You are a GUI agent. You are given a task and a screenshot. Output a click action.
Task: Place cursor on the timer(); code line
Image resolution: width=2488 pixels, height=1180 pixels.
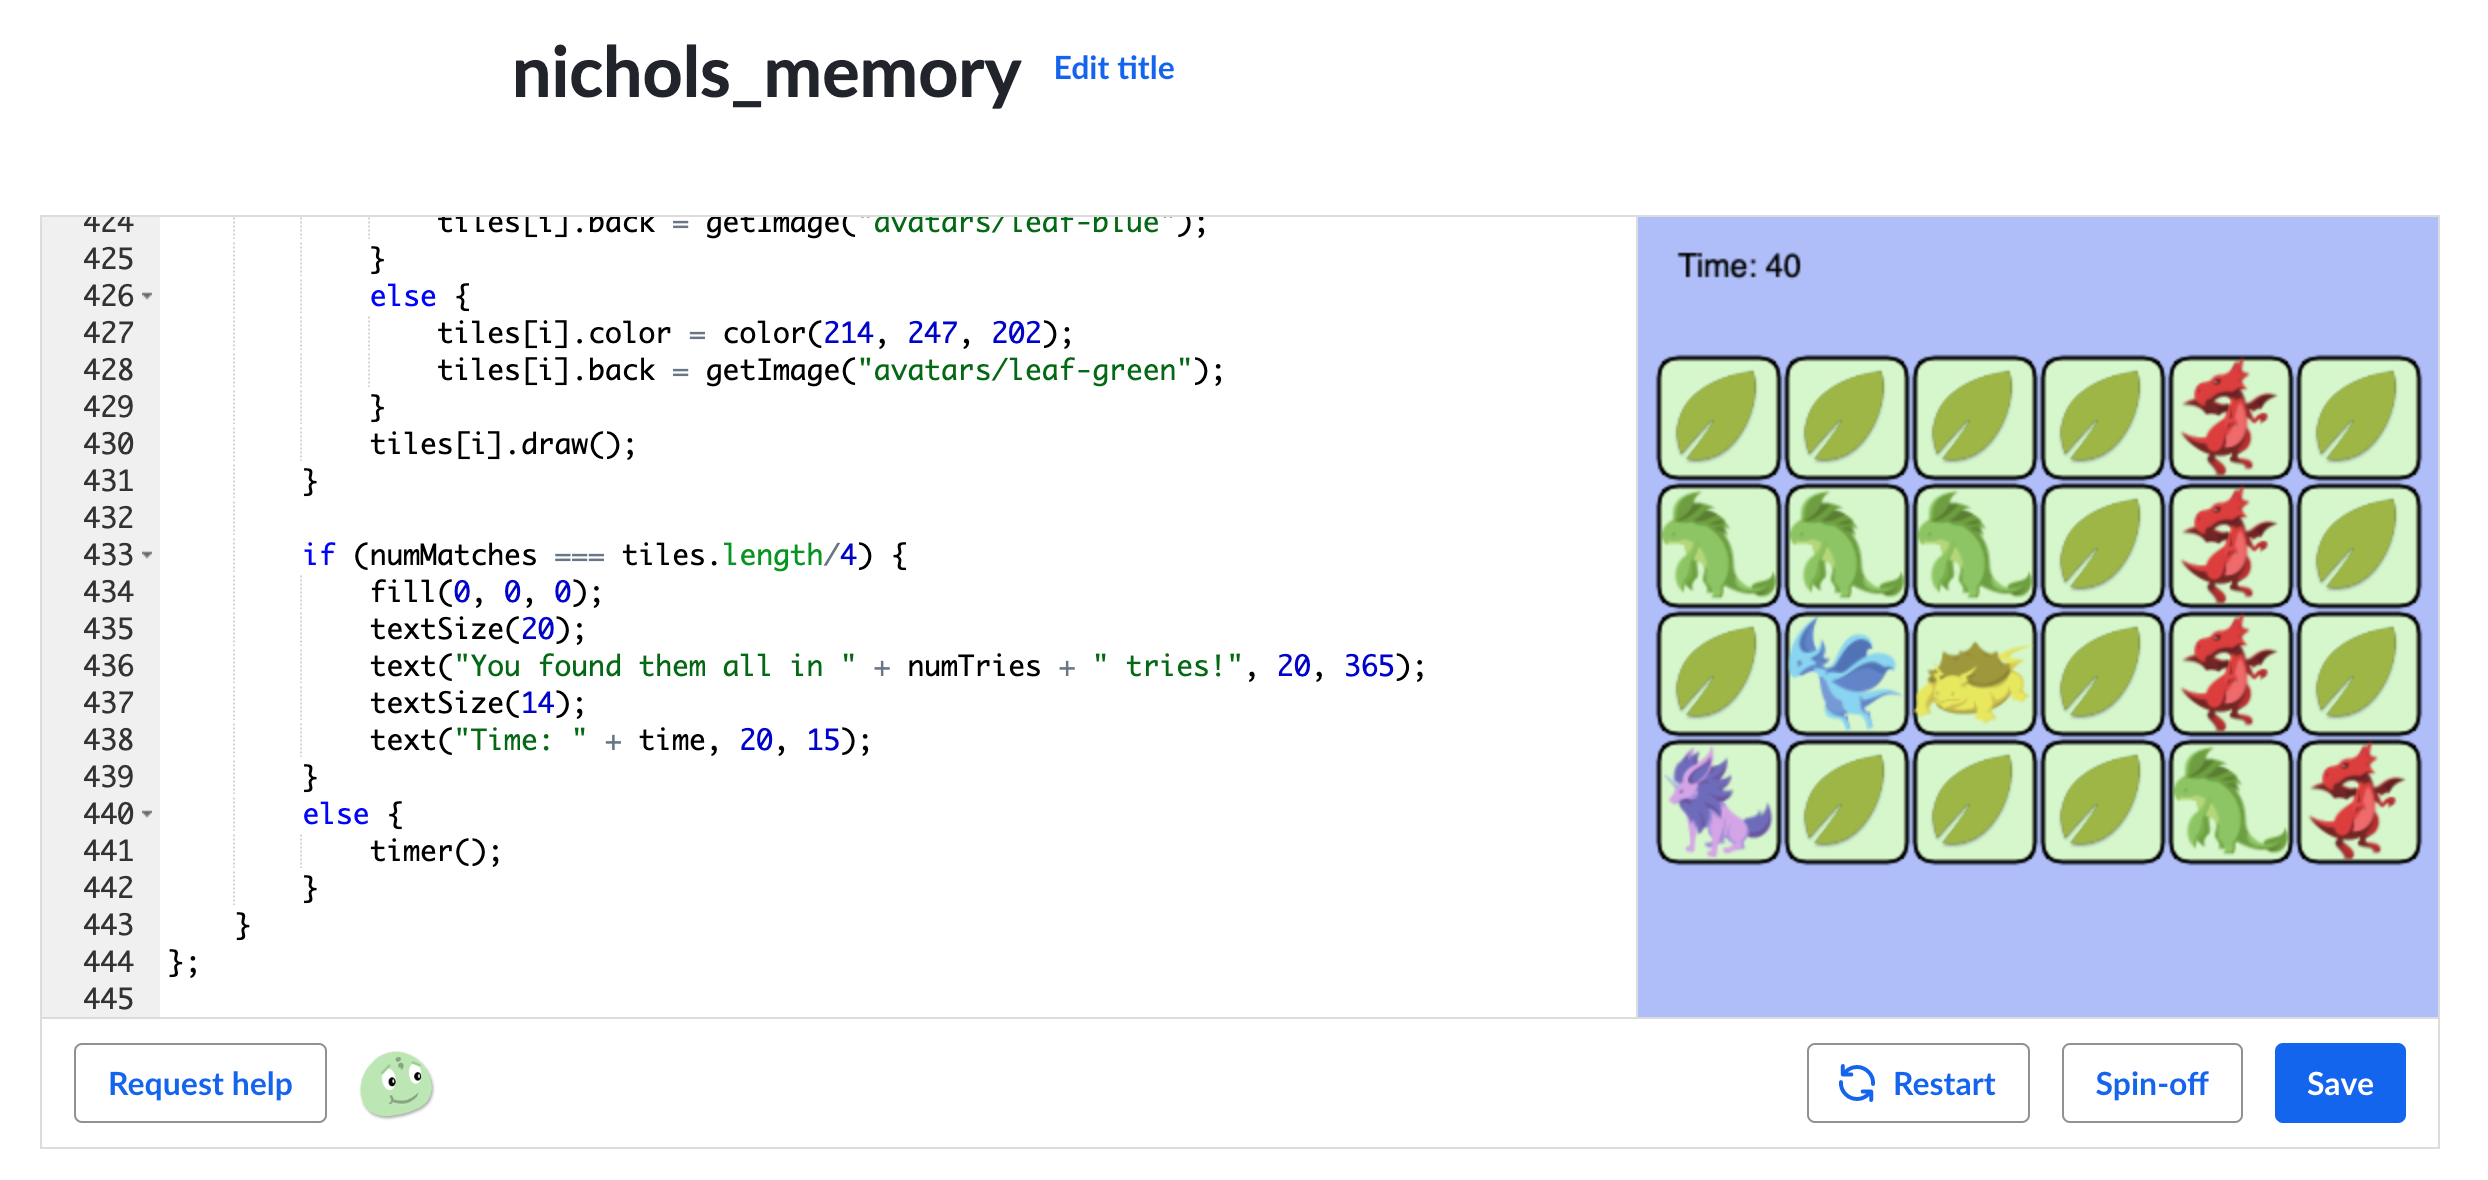435,851
